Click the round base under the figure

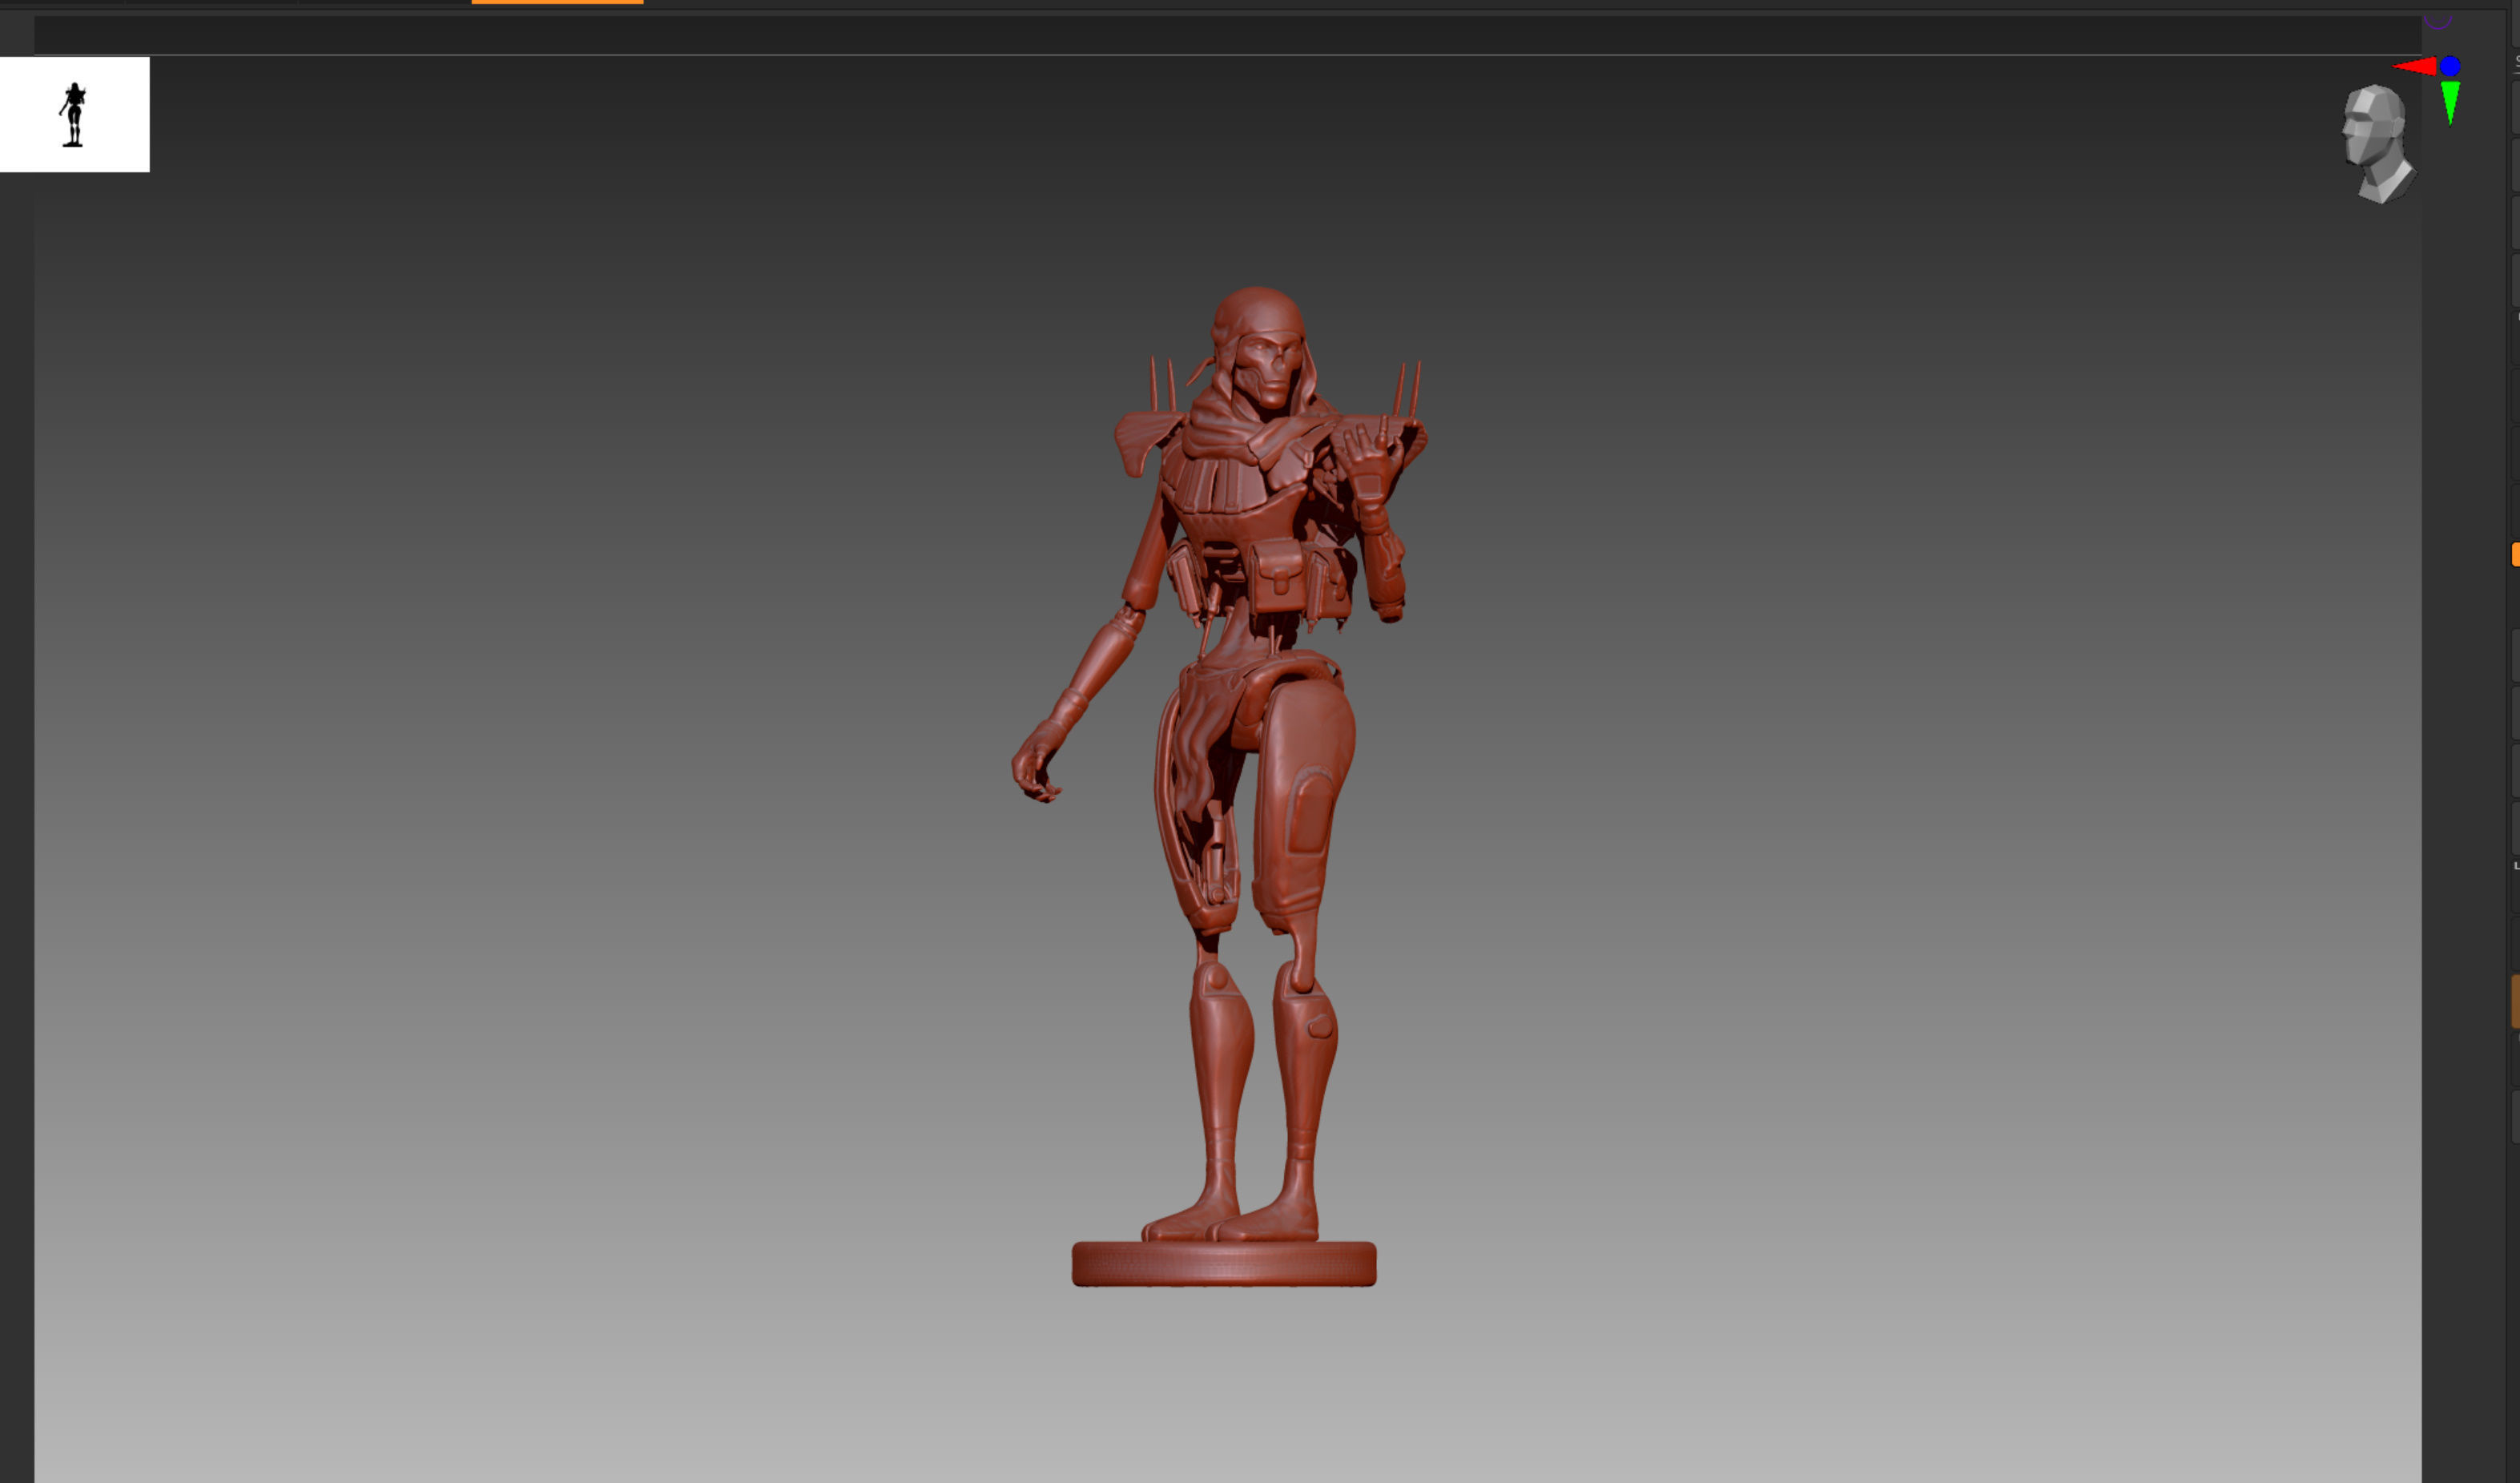pyautogui.click(x=1224, y=1264)
